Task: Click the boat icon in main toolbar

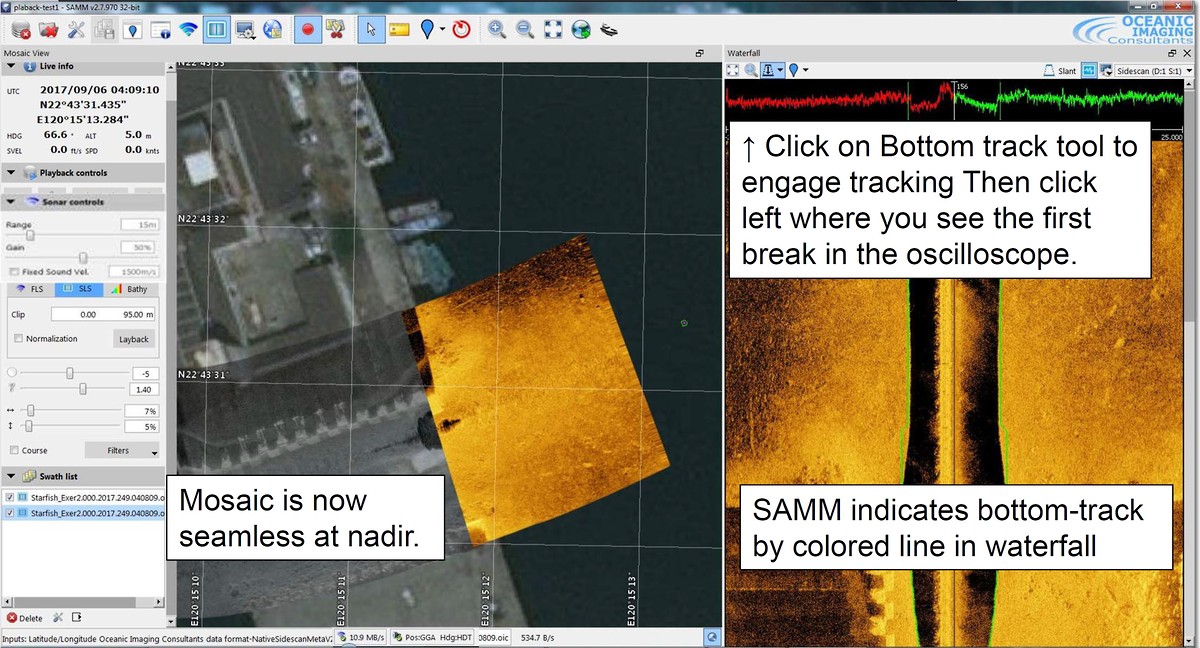Action: (609, 29)
